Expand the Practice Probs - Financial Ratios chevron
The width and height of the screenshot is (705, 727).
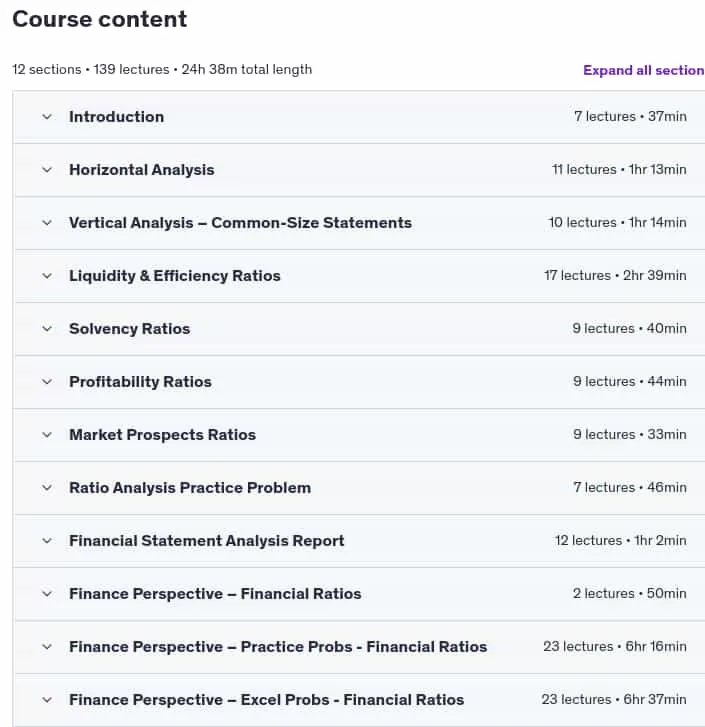(x=47, y=647)
